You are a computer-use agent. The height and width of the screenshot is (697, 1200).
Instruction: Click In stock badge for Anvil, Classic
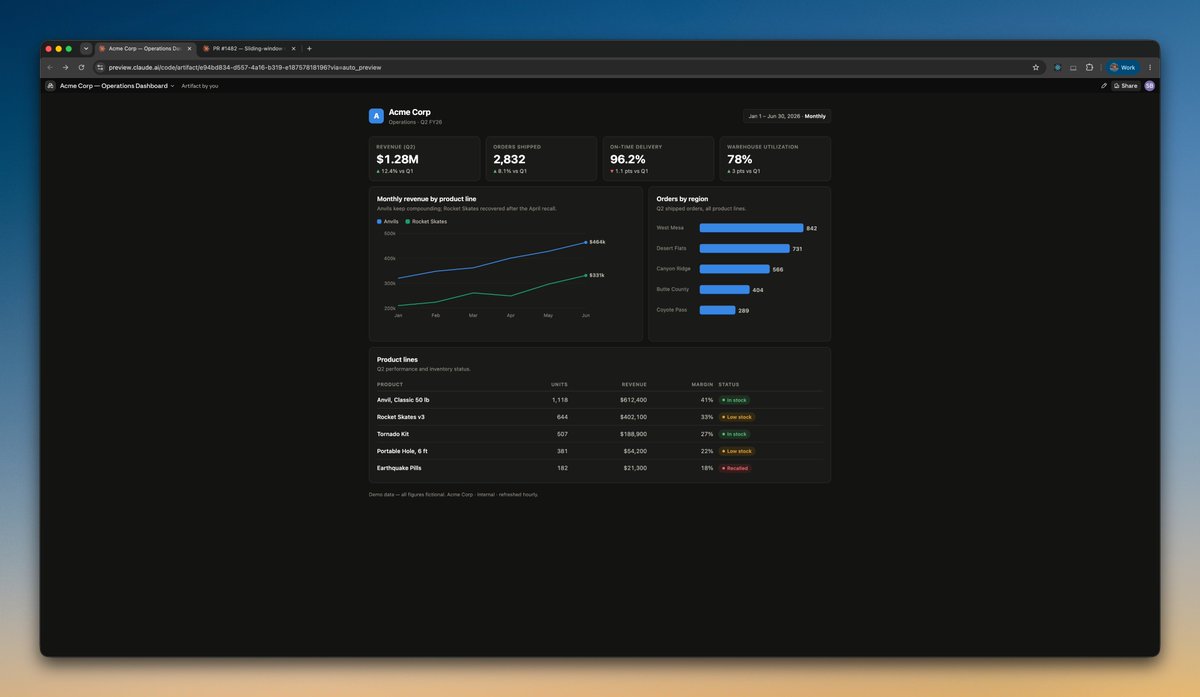pyautogui.click(x=734, y=400)
